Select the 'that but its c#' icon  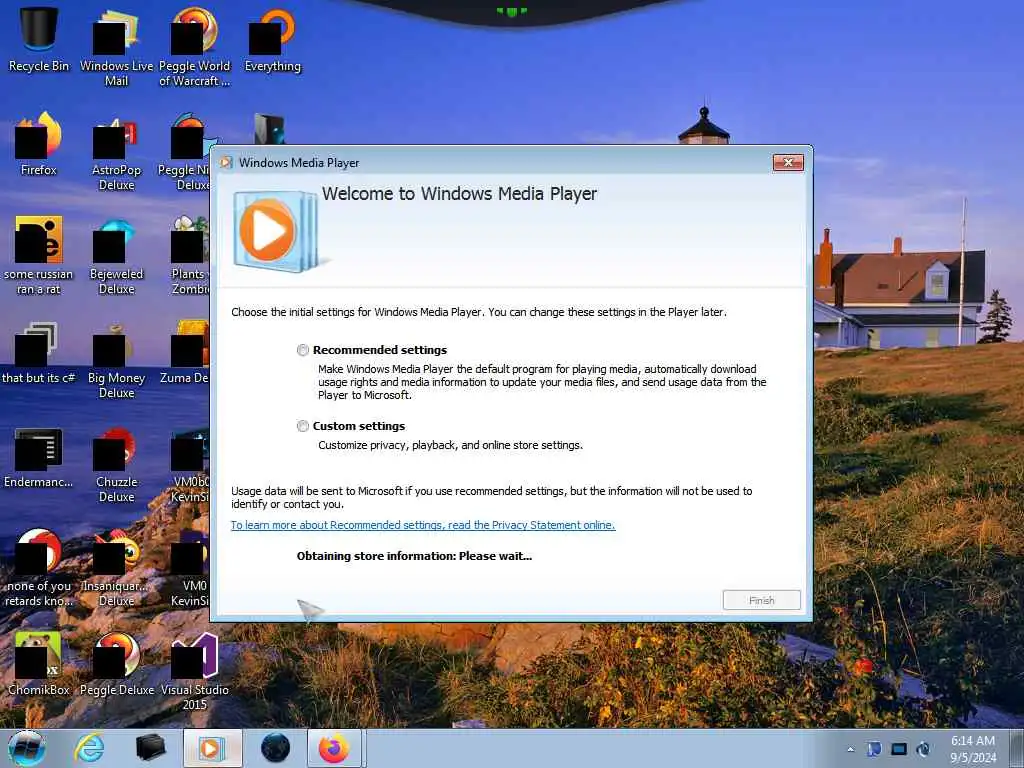(x=39, y=353)
